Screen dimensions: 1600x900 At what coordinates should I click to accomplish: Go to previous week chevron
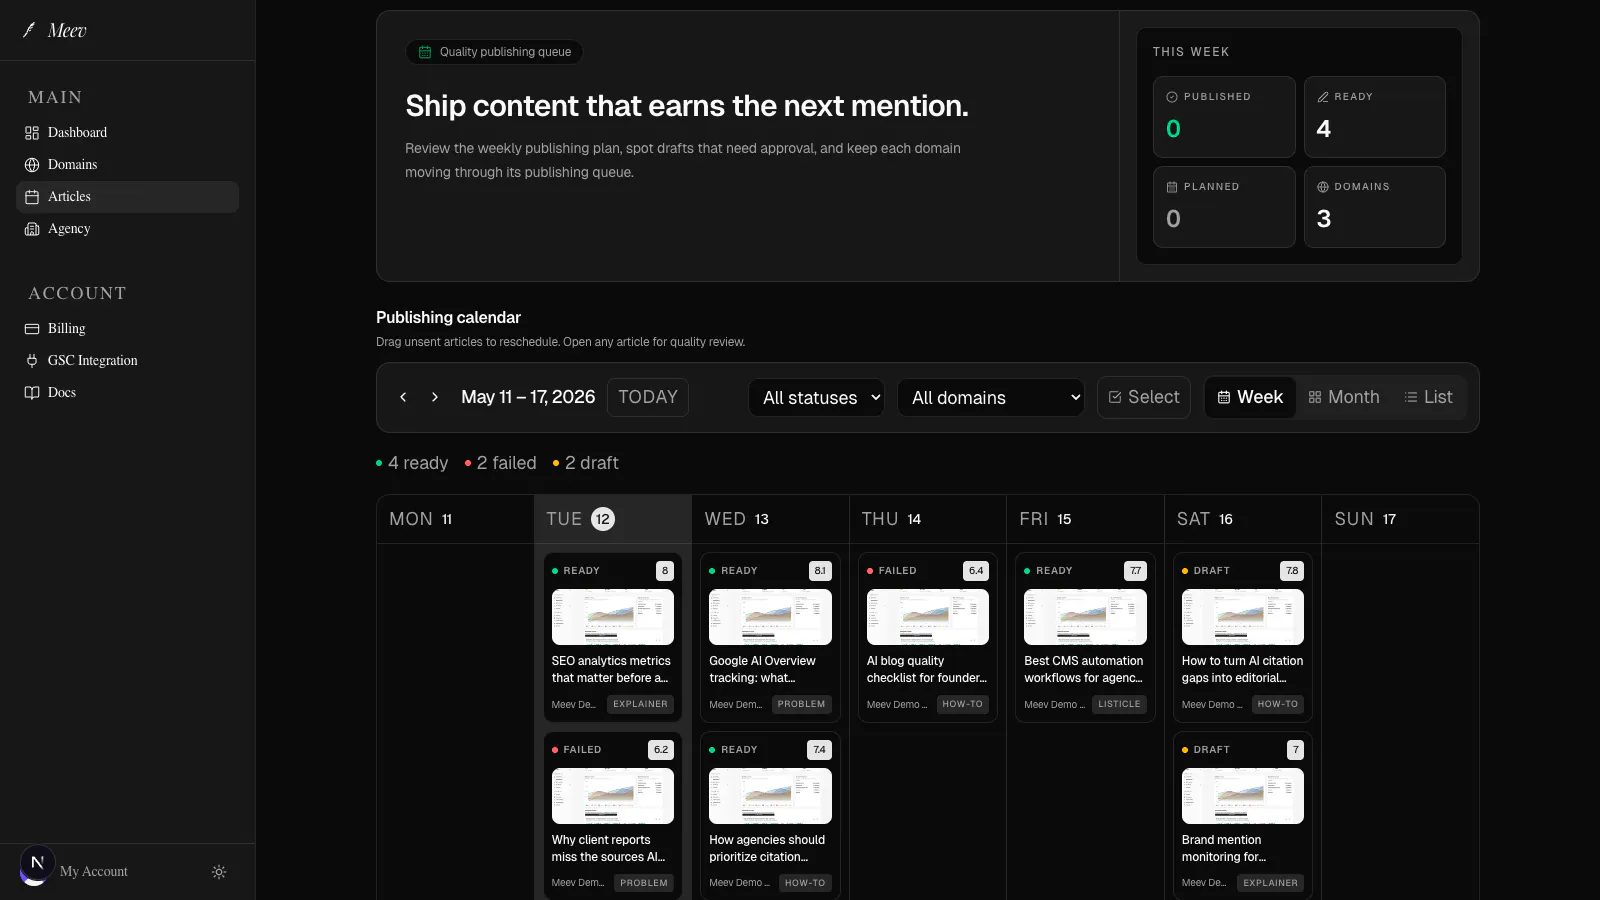pos(403,397)
